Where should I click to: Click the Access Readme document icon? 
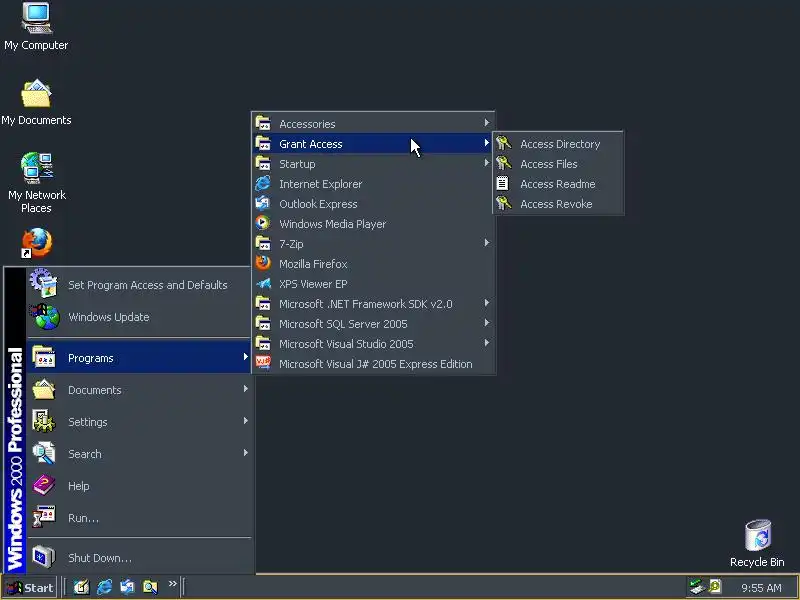(x=503, y=183)
